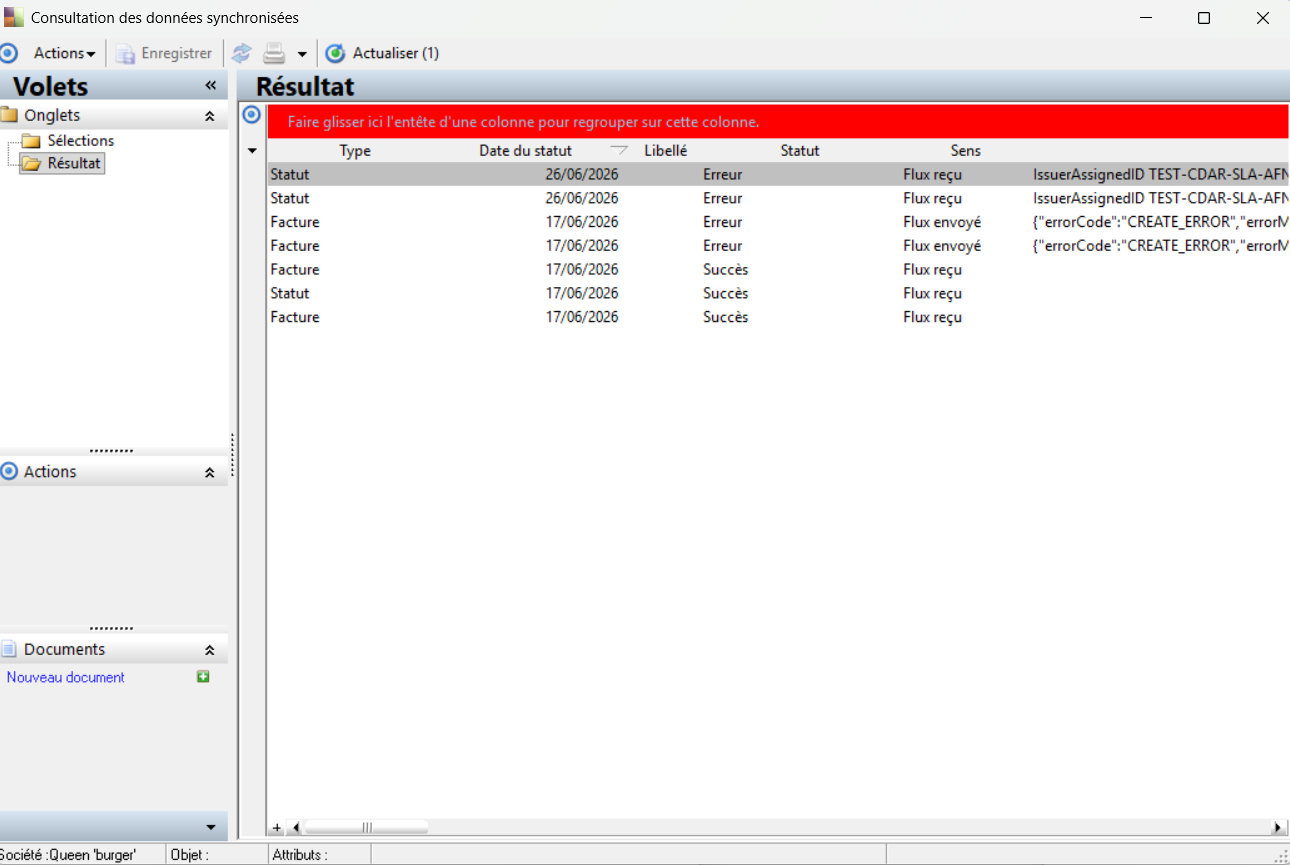Collapse the Actions panel section
Image resolution: width=1290 pixels, height=865 pixels.
209,472
